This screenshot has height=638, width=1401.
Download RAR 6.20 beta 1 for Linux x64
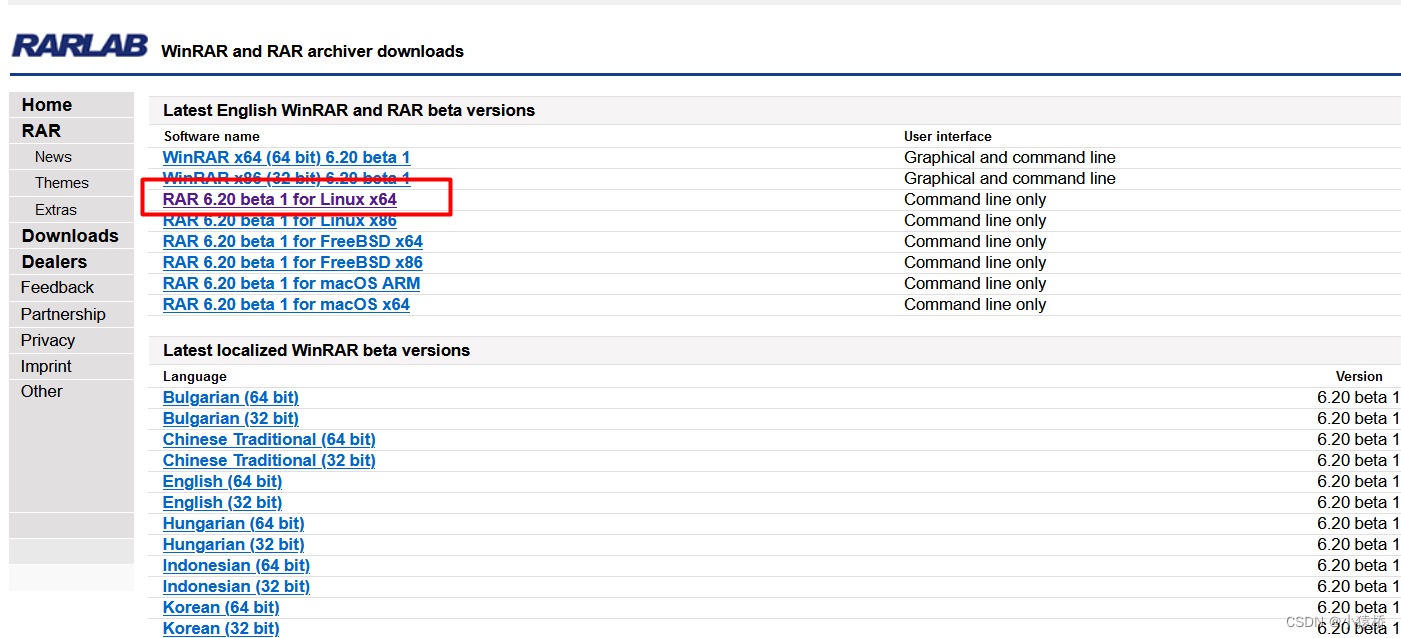click(280, 200)
